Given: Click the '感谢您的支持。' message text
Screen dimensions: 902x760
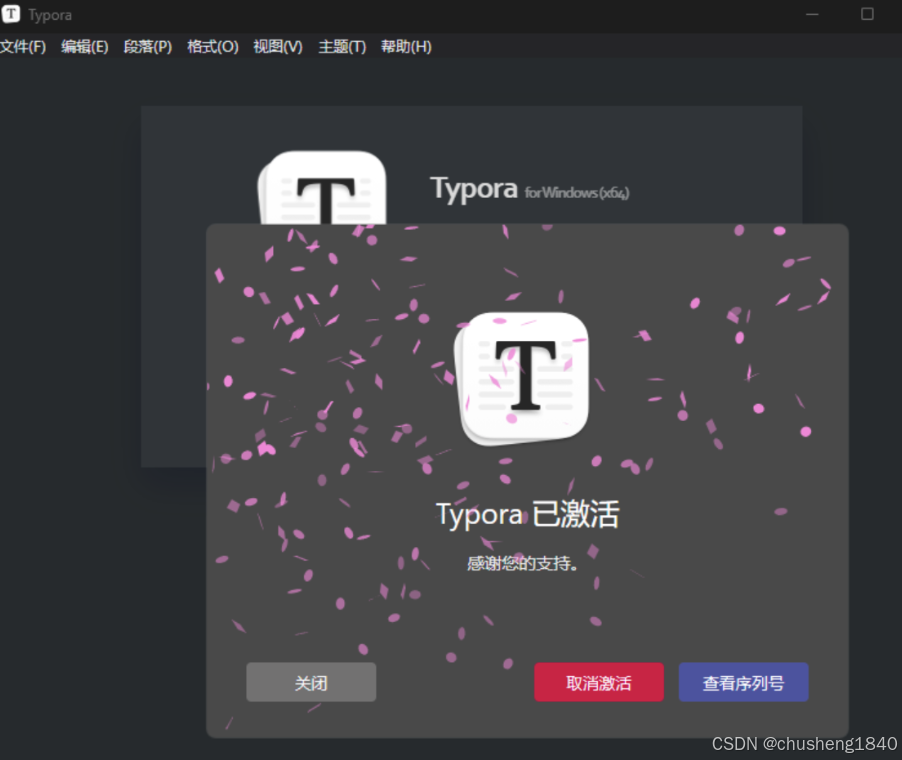Looking at the screenshot, I should (522, 563).
